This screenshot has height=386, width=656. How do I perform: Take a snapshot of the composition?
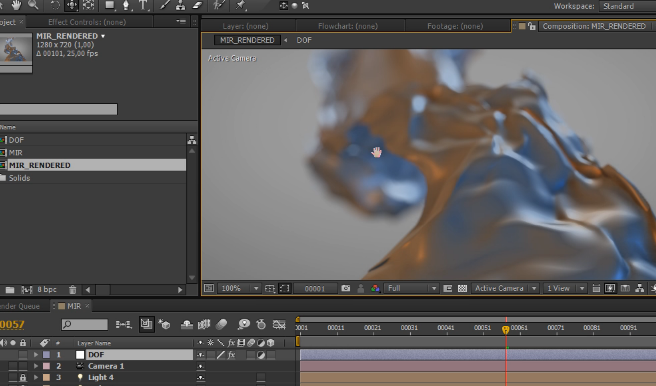point(346,288)
